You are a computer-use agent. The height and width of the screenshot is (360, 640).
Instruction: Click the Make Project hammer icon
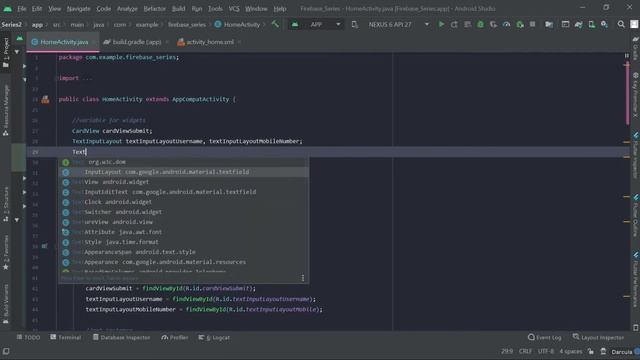coord(276,24)
